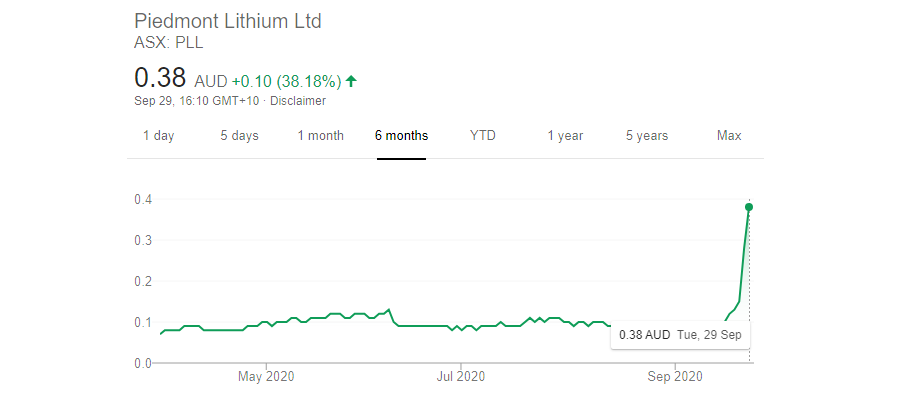Click the active 6 months tab
915x404 pixels.
coord(401,136)
